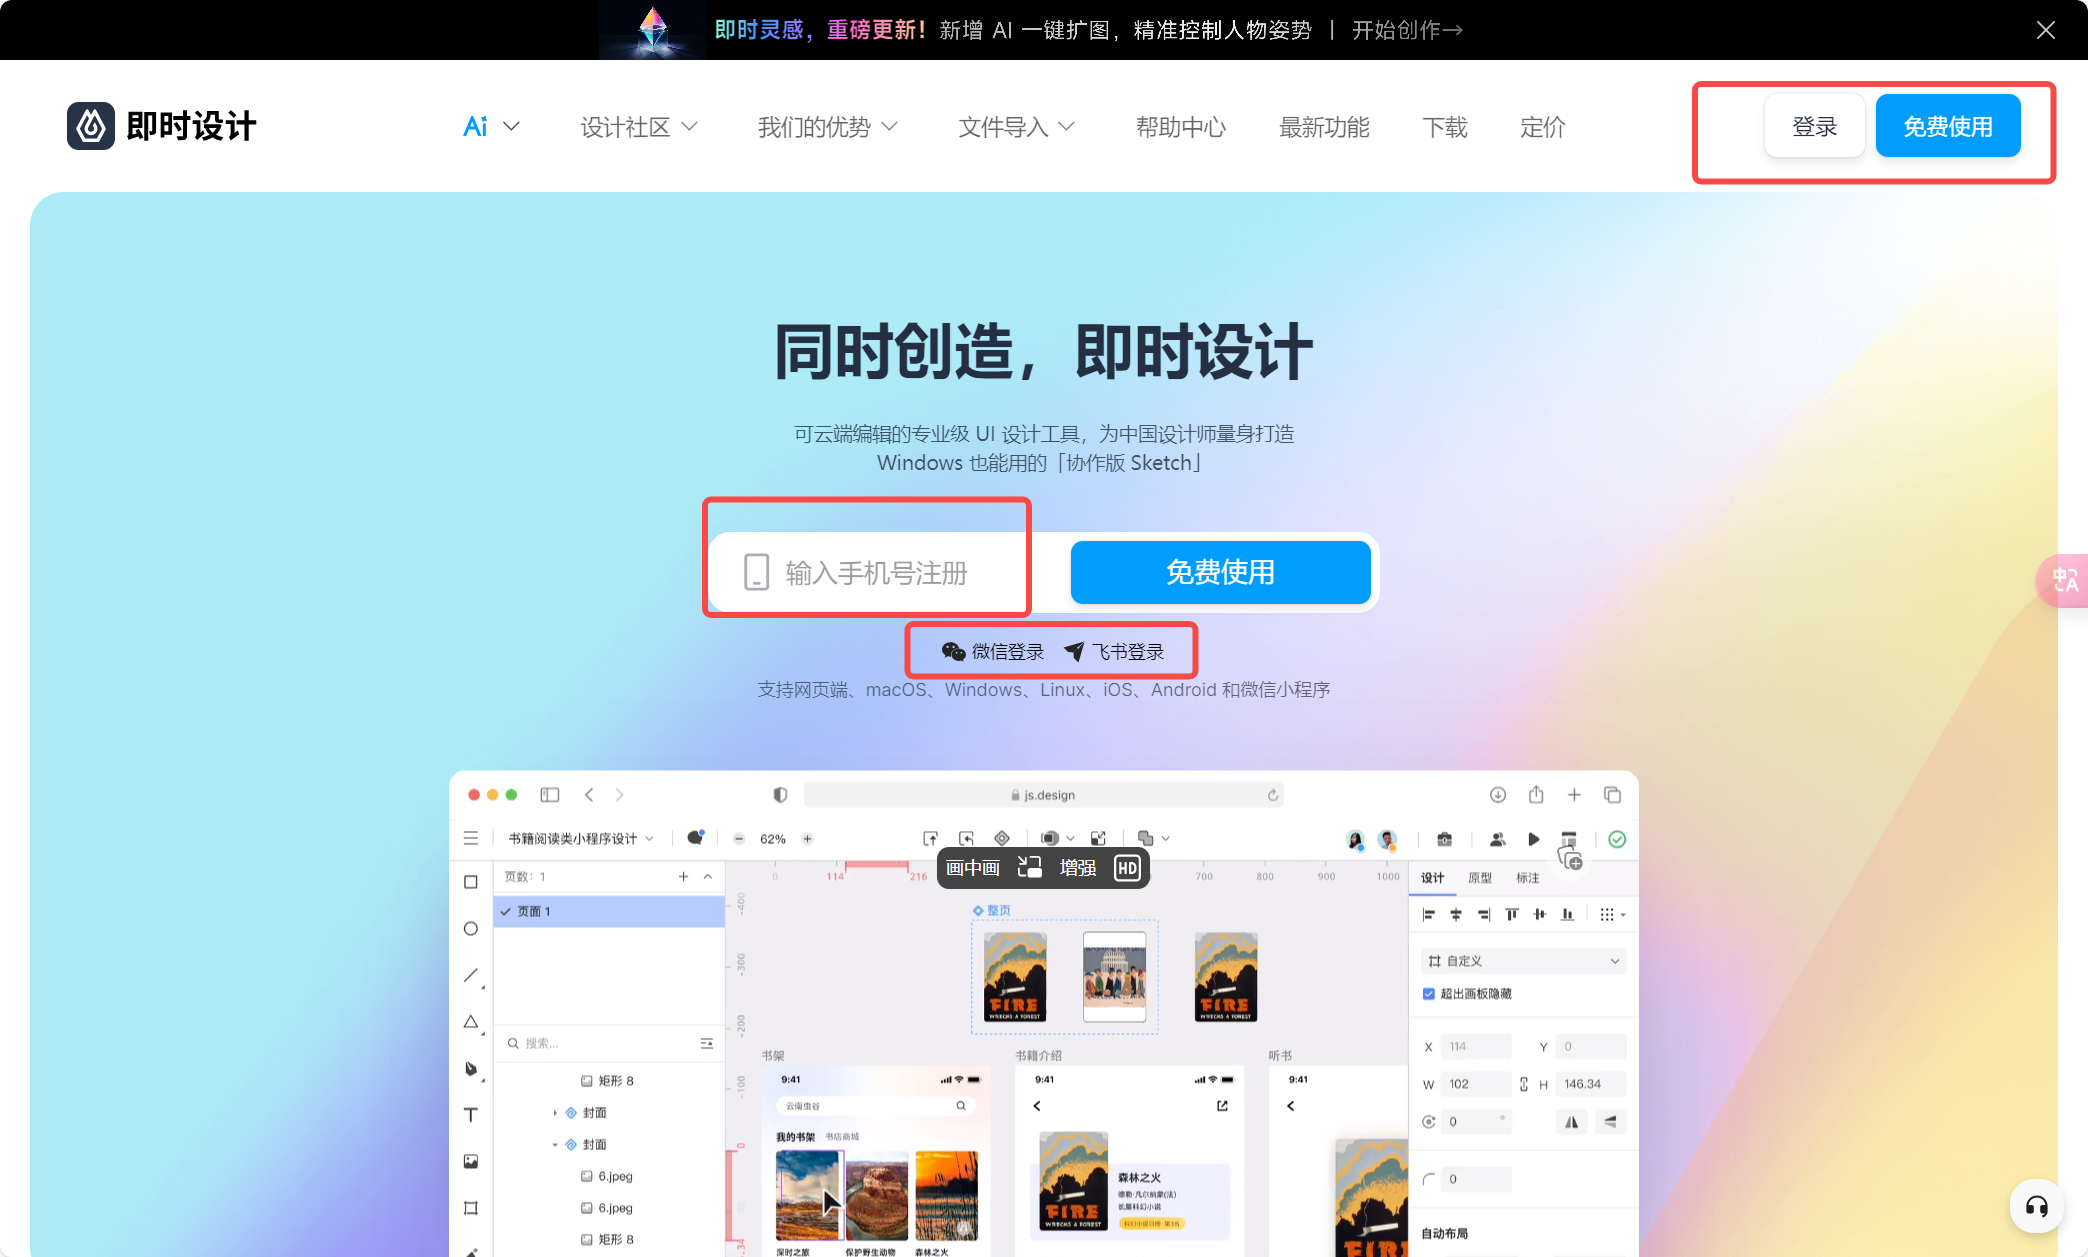This screenshot has width=2088, height=1257.
Task: Expand 文件导入 dropdown
Action: tap(1017, 127)
